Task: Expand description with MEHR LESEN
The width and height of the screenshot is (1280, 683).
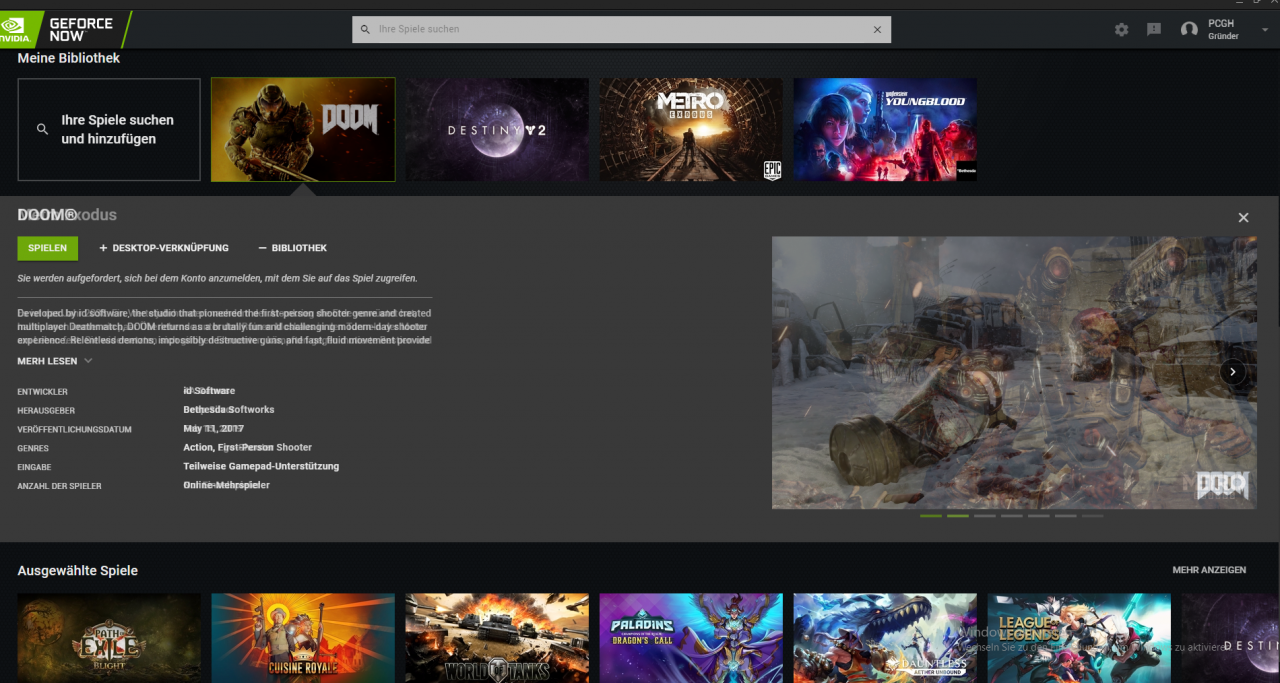Action: [x=55, y=361]
